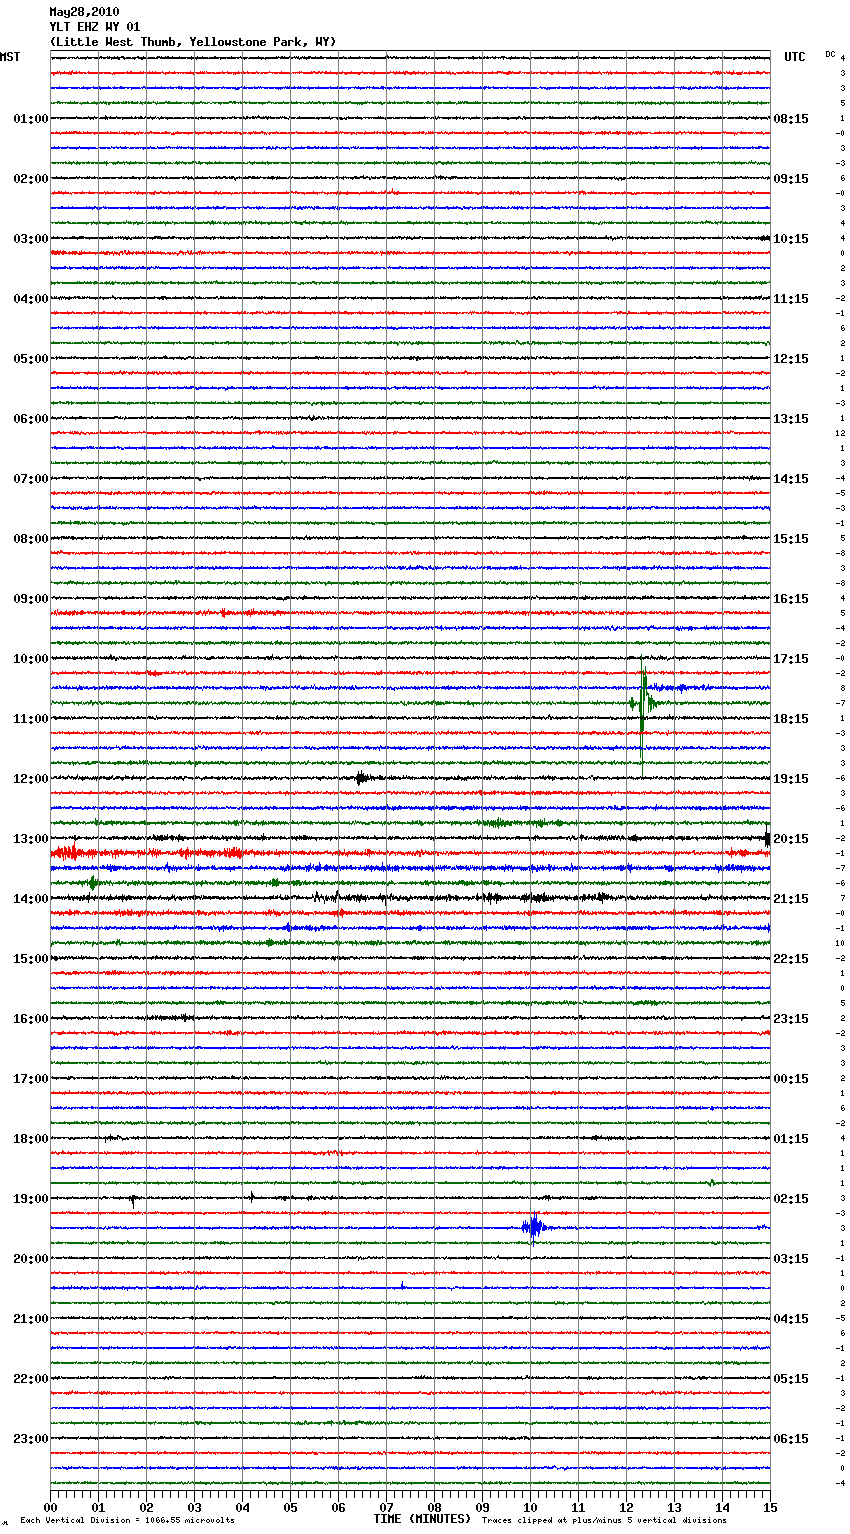
Task: Select the 11:00 MST time label
Action: coord(30,719)
